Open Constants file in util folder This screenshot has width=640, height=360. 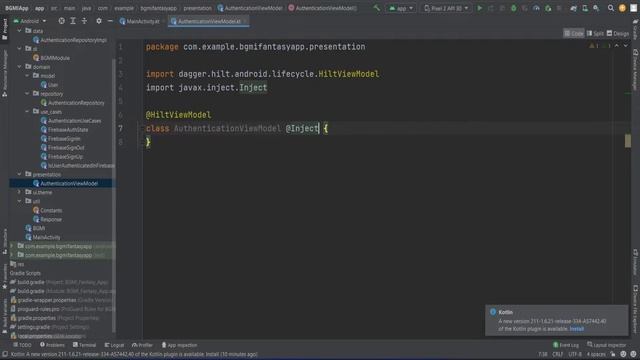click(x=47, y=210)
